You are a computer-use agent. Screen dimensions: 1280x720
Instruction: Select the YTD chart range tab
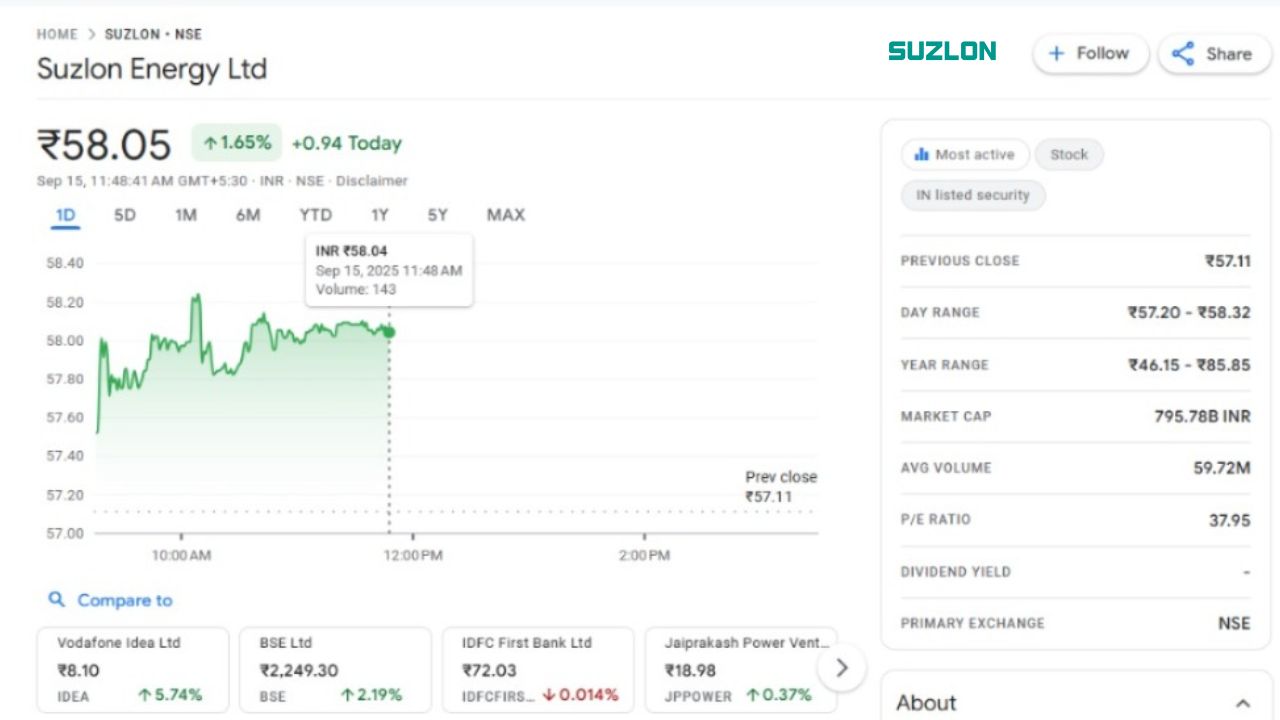(315, 215)
